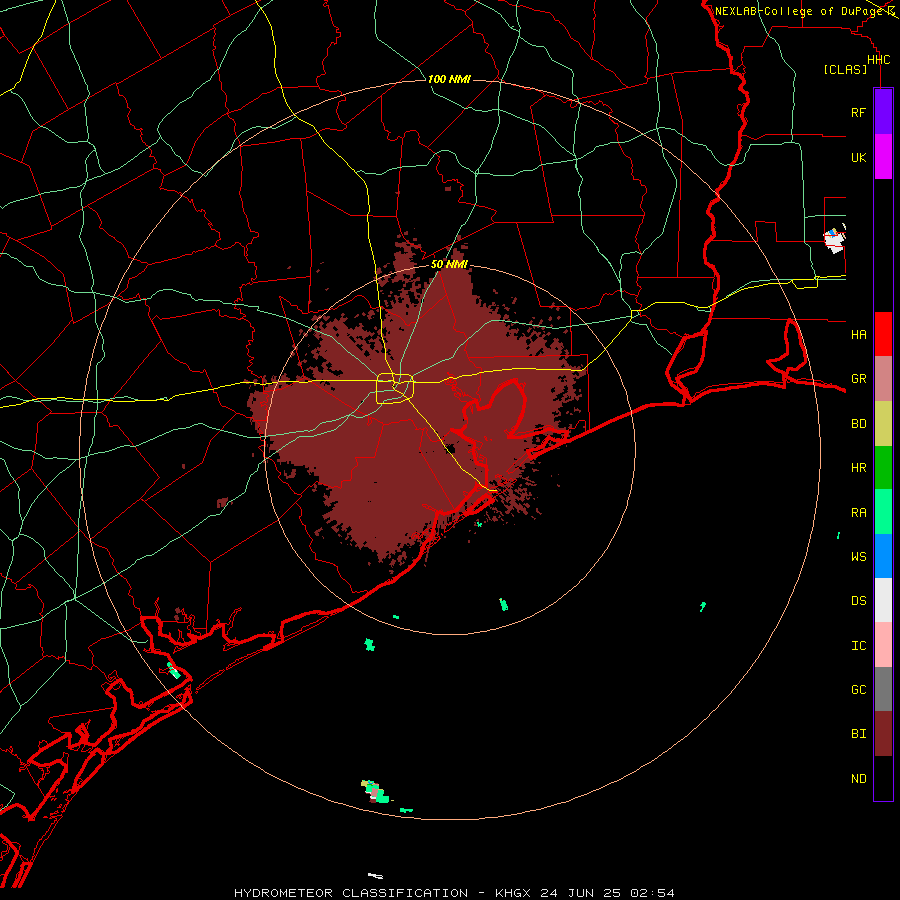Click the "HR" legend label

coord(858,468)
